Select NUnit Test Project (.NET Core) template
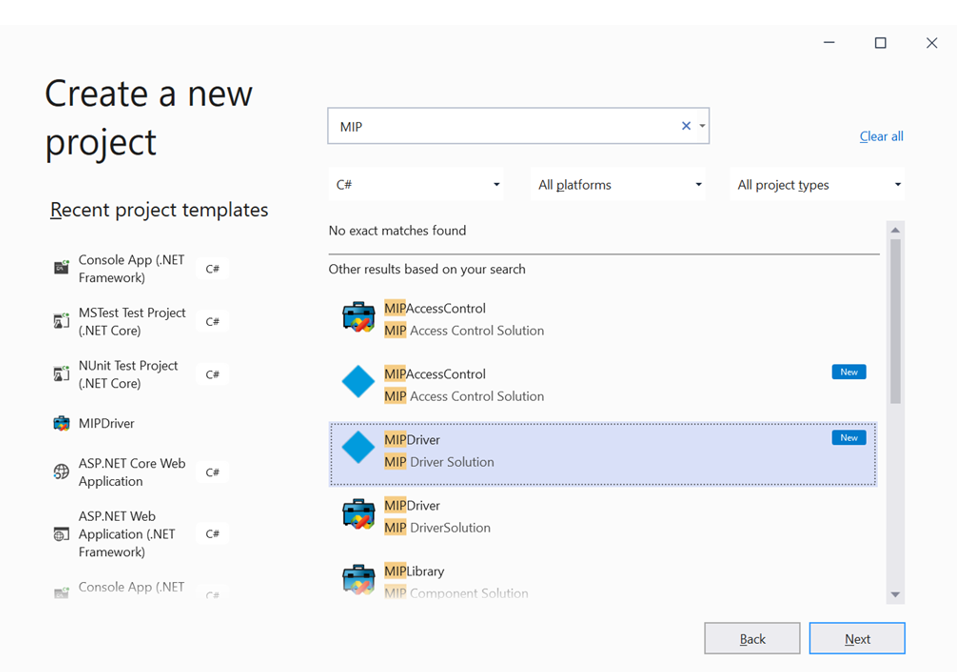This screenshot has height=672, width=959. (x=141, y=374)
